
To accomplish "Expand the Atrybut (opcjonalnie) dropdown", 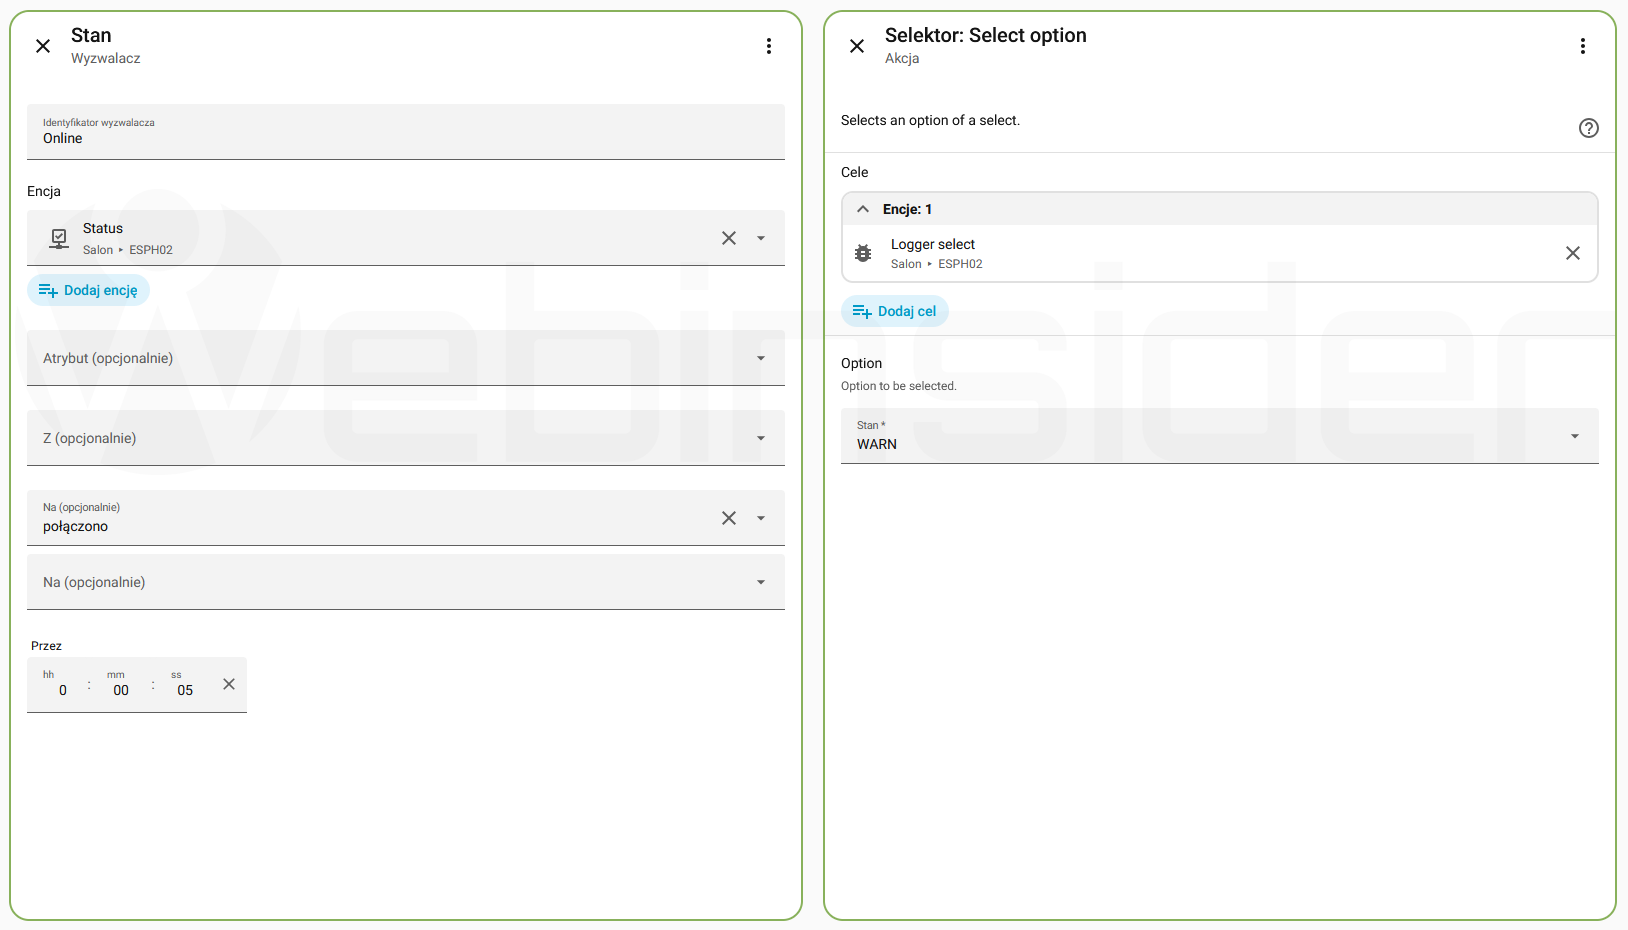I will click(x=761, y=358).
